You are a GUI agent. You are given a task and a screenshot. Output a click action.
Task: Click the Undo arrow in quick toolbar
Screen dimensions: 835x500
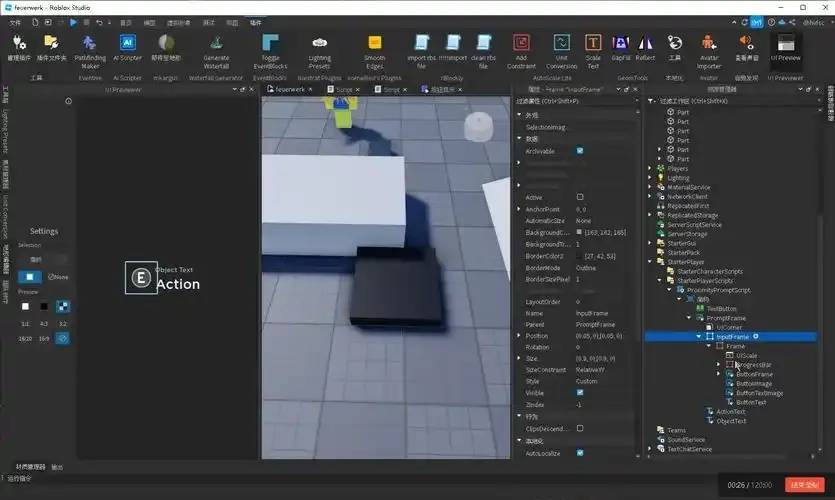coord(100,22)
